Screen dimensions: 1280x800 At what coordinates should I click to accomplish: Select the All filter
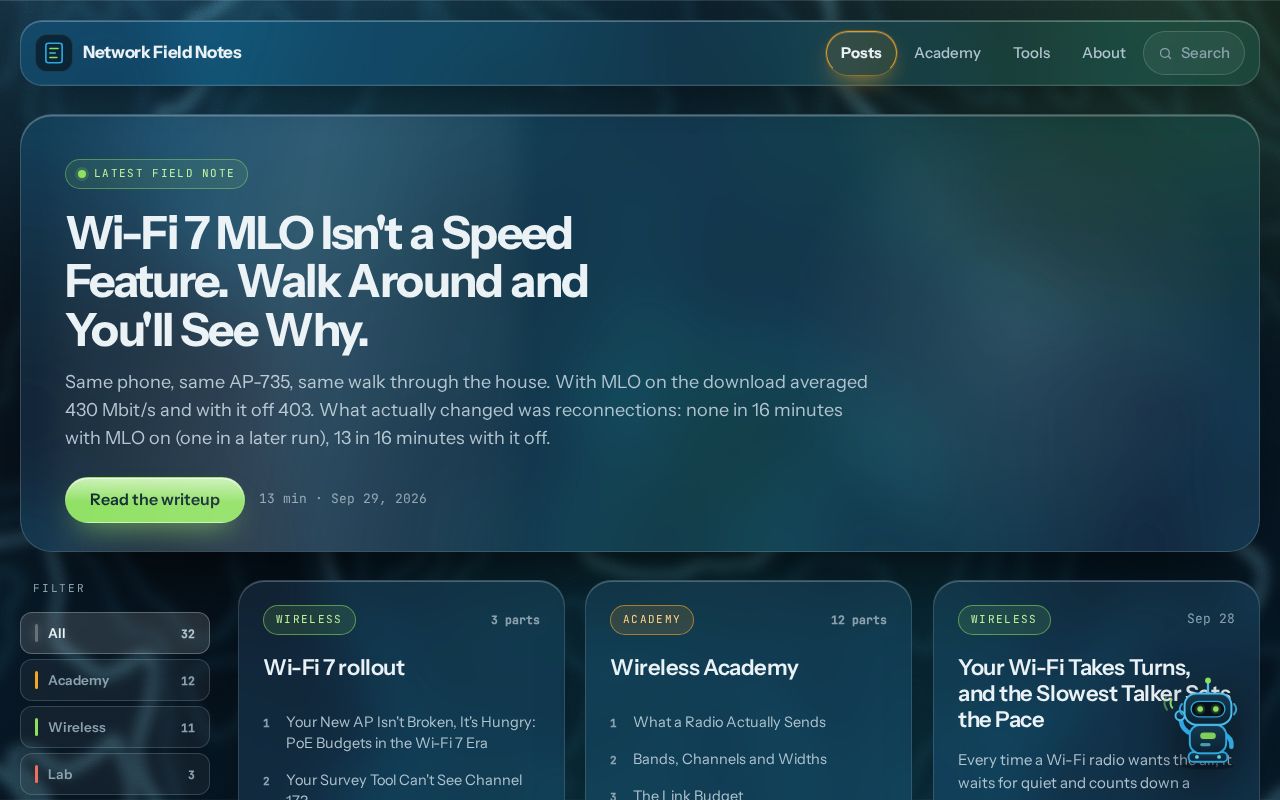coord(115,633)
